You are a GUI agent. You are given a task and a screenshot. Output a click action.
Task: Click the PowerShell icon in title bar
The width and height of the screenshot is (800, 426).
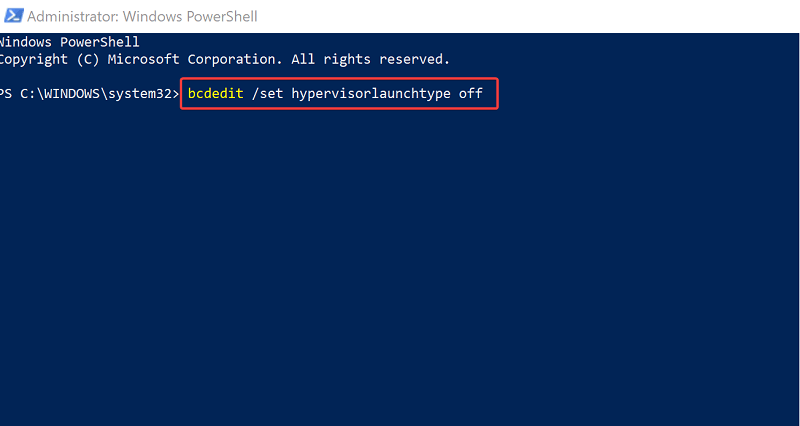pos(13,16)
